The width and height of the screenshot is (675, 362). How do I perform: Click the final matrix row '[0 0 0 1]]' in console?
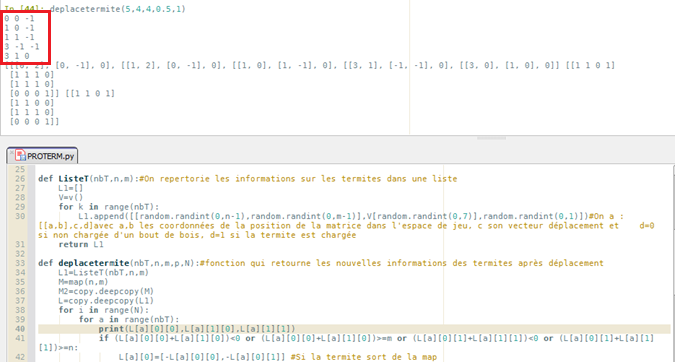coord(34,122)
